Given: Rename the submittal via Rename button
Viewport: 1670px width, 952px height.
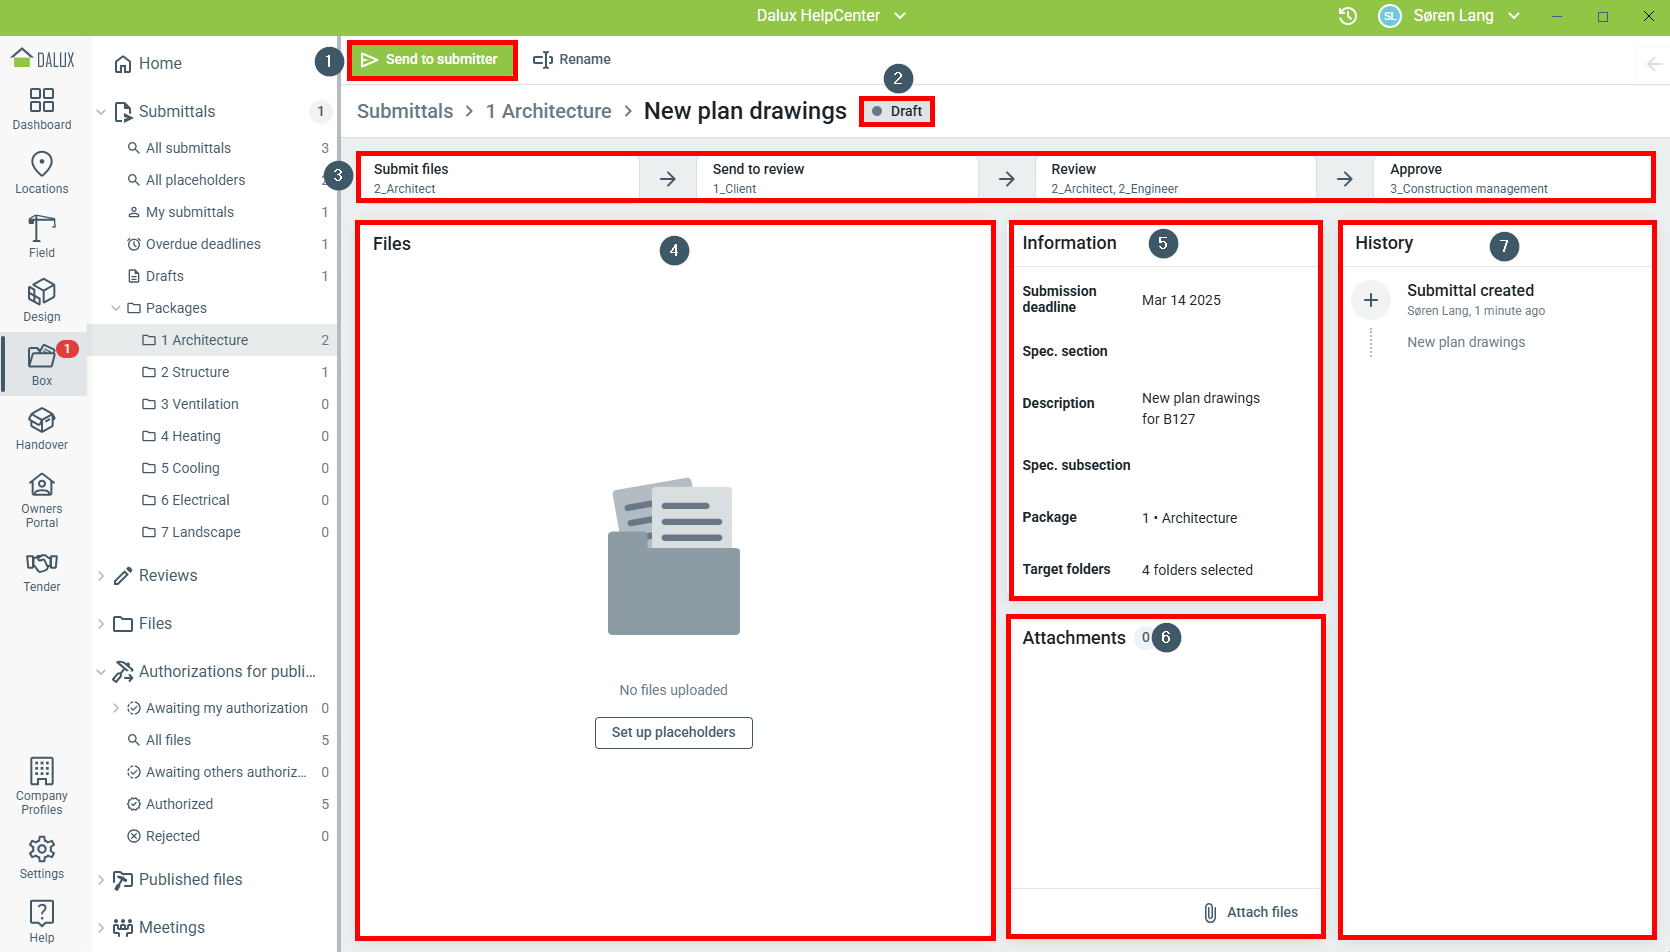Looking at the screenshot, I should pyautogui.click(x=572, y=60).
